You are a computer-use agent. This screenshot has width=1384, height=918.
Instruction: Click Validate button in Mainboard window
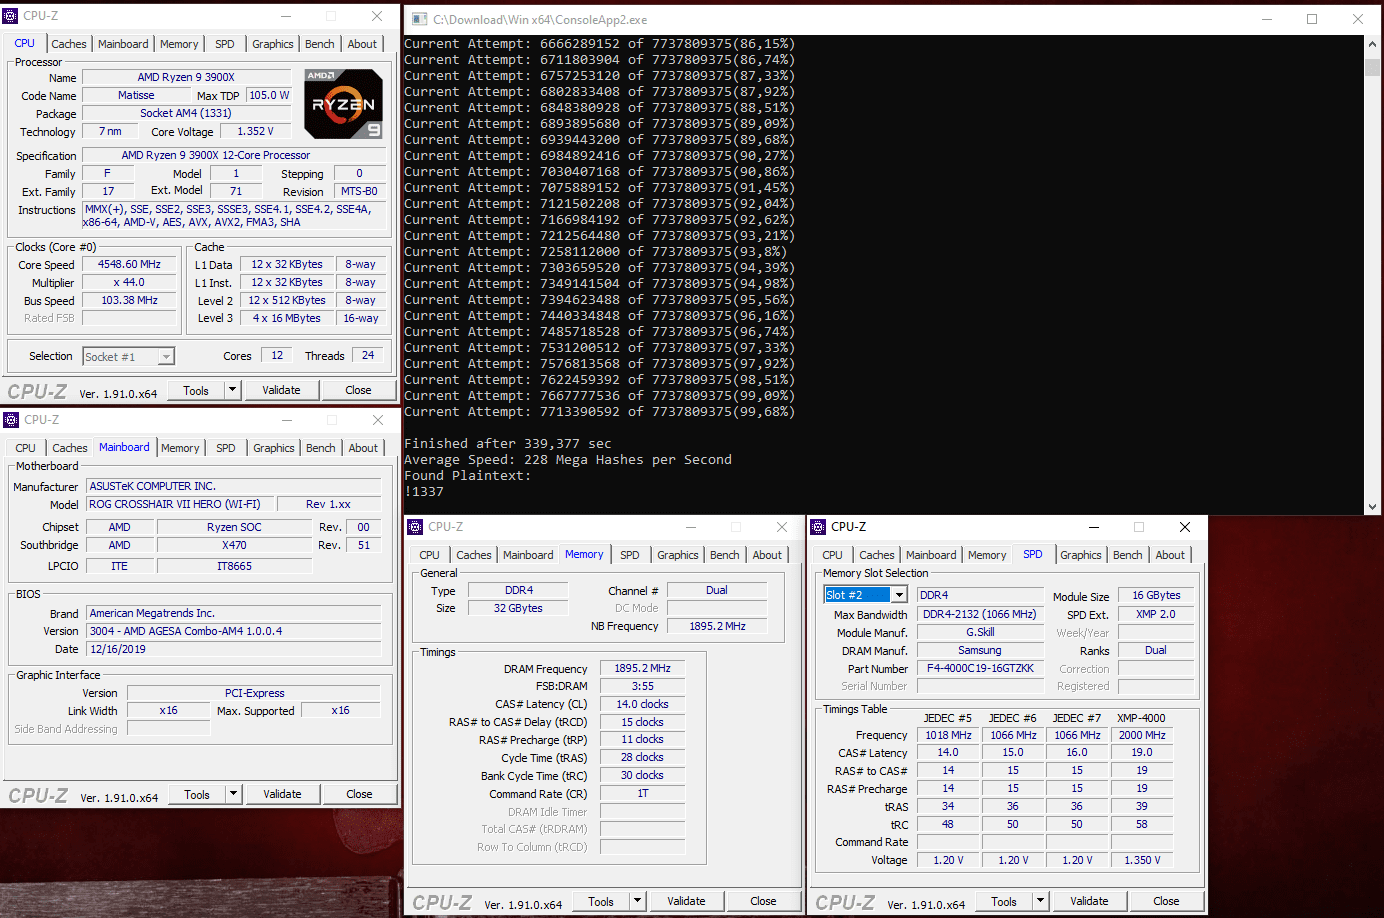tap(282, 794)
